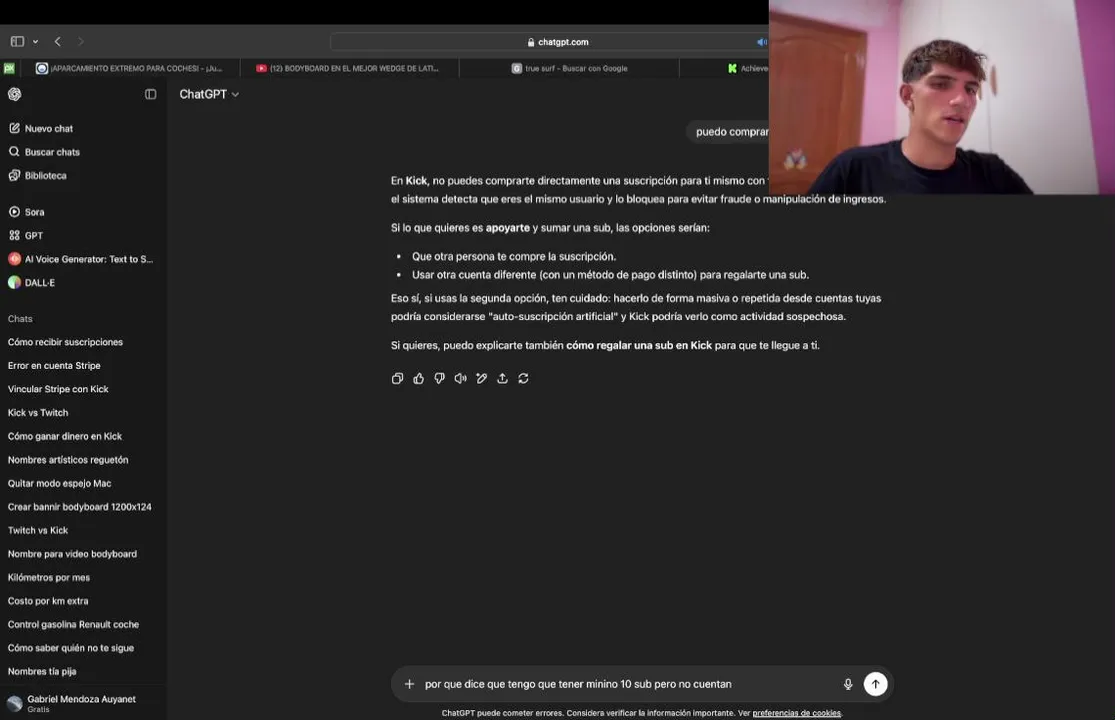Expand the ChatGPT model dropdown
Screen dimensions: 1115x720
(209, 94)
